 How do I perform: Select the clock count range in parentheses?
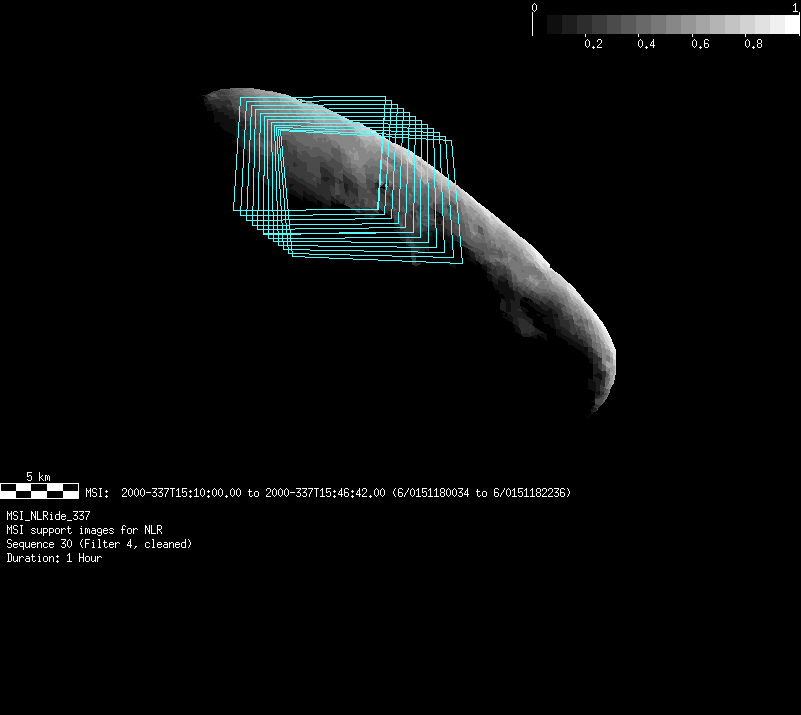[x=481, y=493]
